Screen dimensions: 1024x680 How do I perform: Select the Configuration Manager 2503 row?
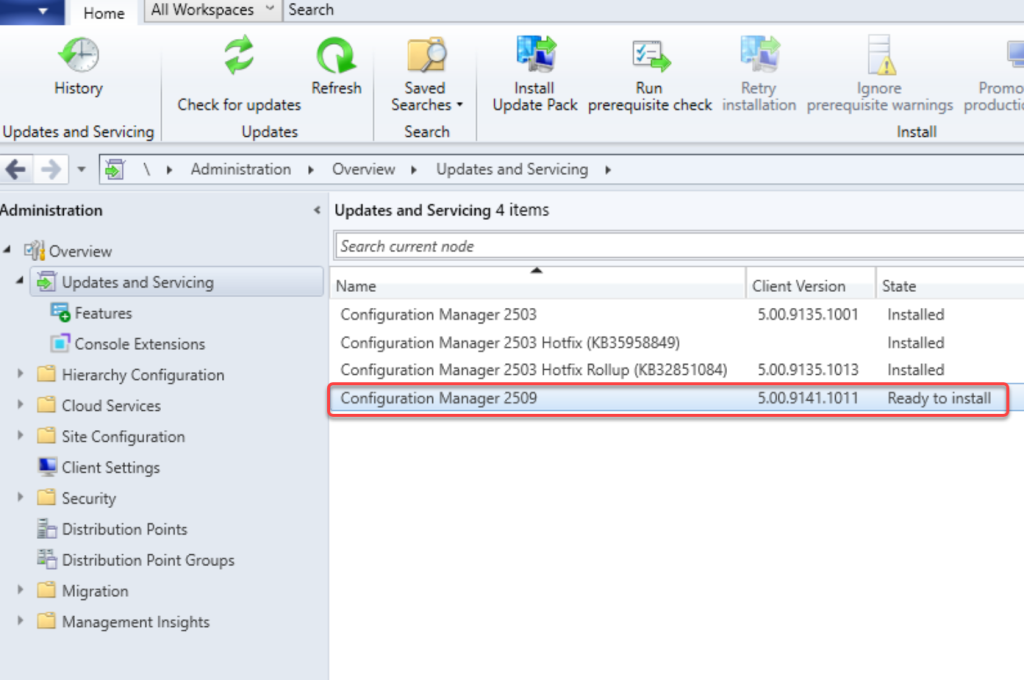(677, 314)
